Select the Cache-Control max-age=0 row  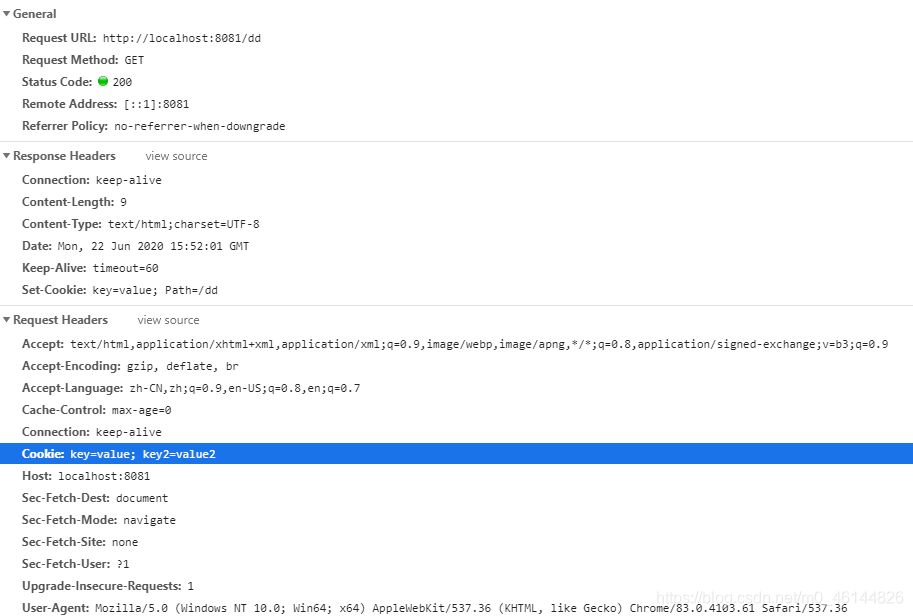pos(456,410)
